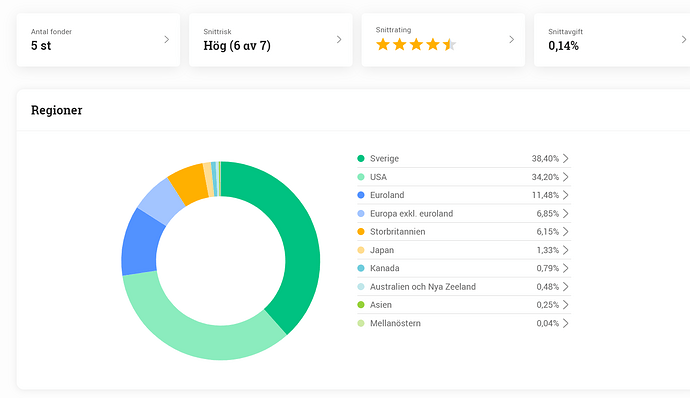This screenshot has height=398, width=690.
Task: Open the Snittavgift card chevron
Action: [x=684, y=40]
